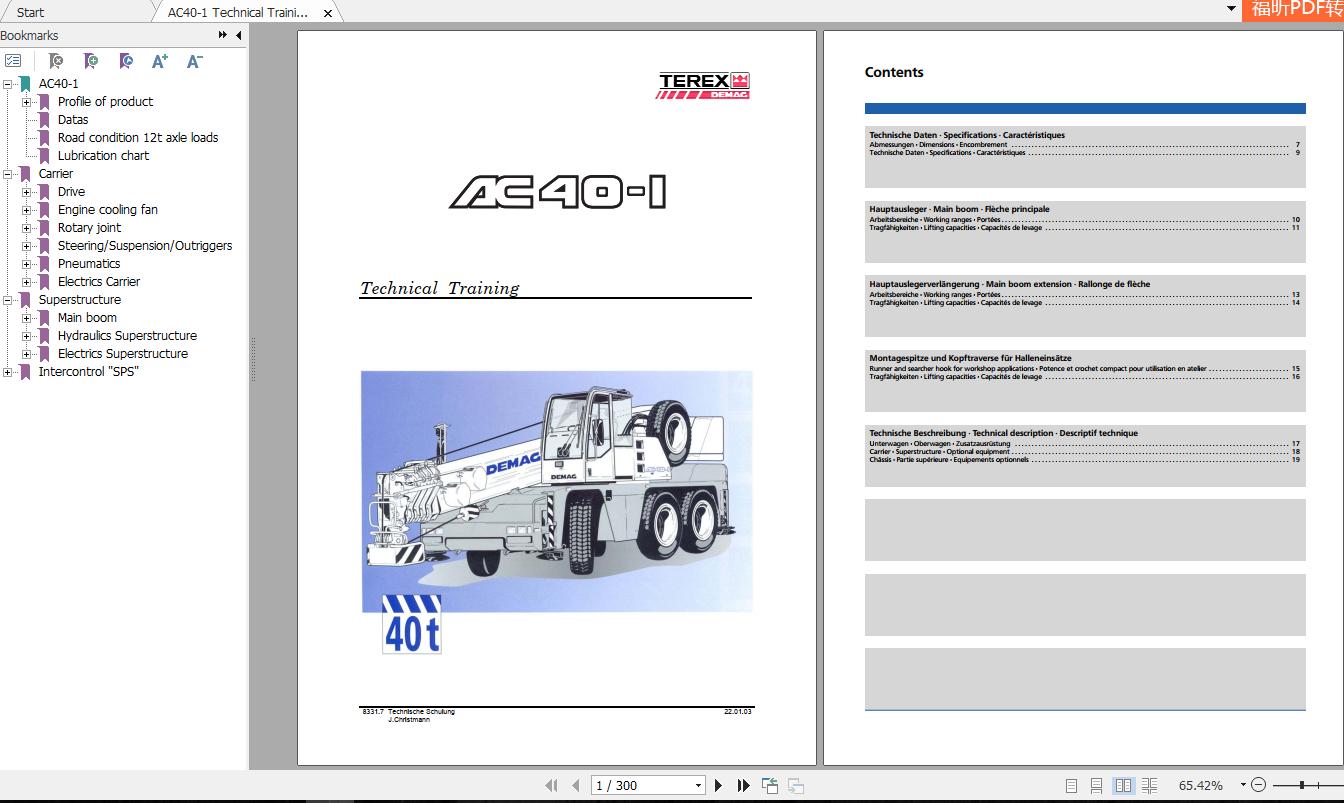Select the delete bookmark icon
Viewport: 1344px width, 803px height.
click(55, 61)
